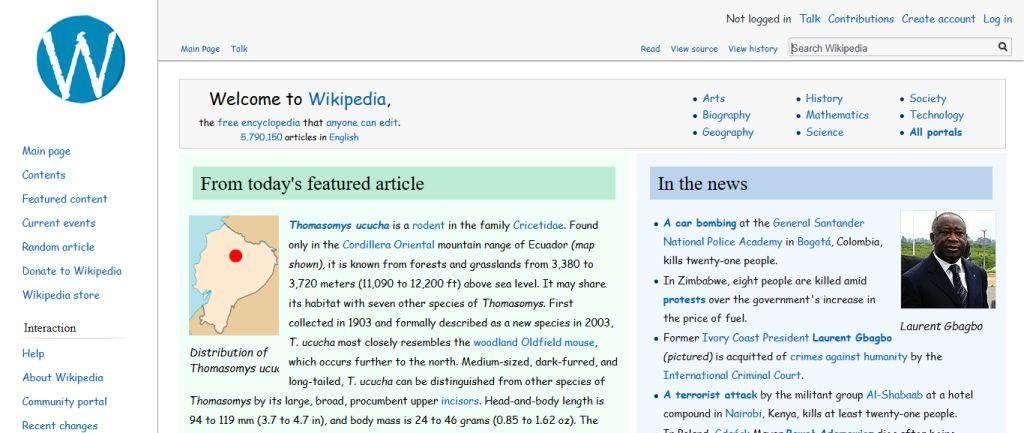The height and width of the screenshot is (433, 1024).
Task: Click the Bogotá link
Action: pos(814,242)
